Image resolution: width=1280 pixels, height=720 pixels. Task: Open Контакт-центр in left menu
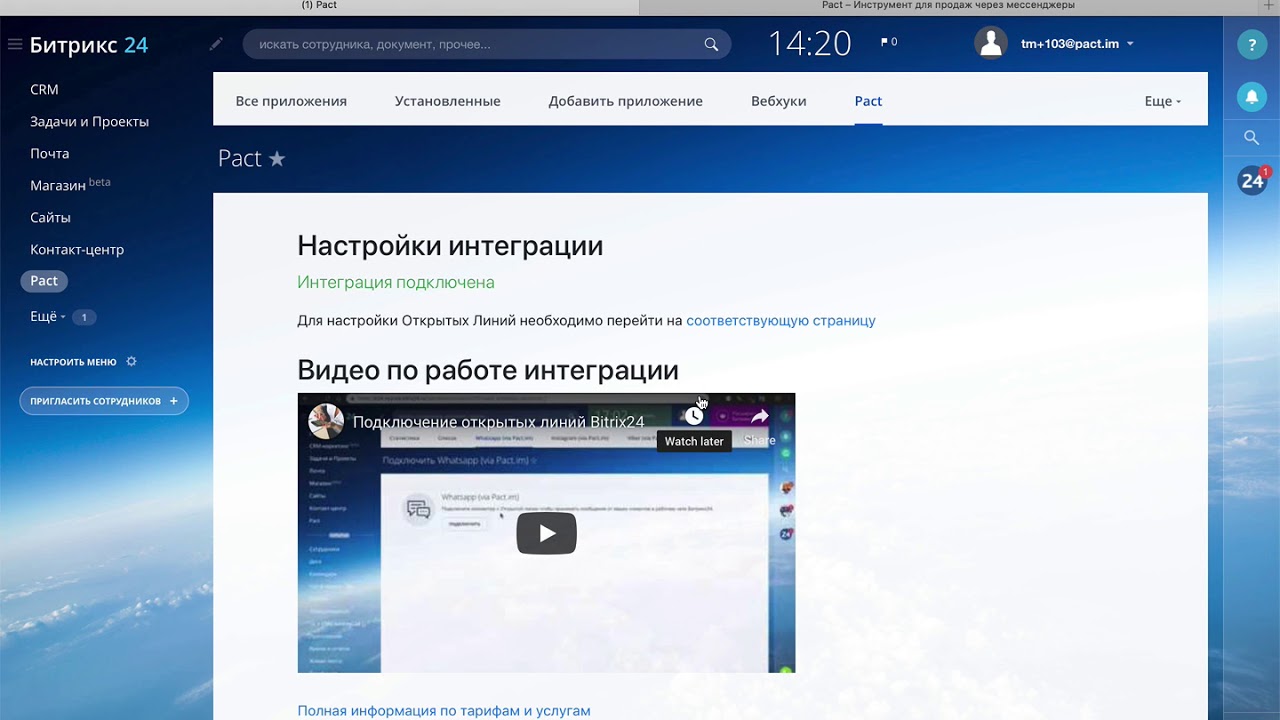(x=77, y=249)
